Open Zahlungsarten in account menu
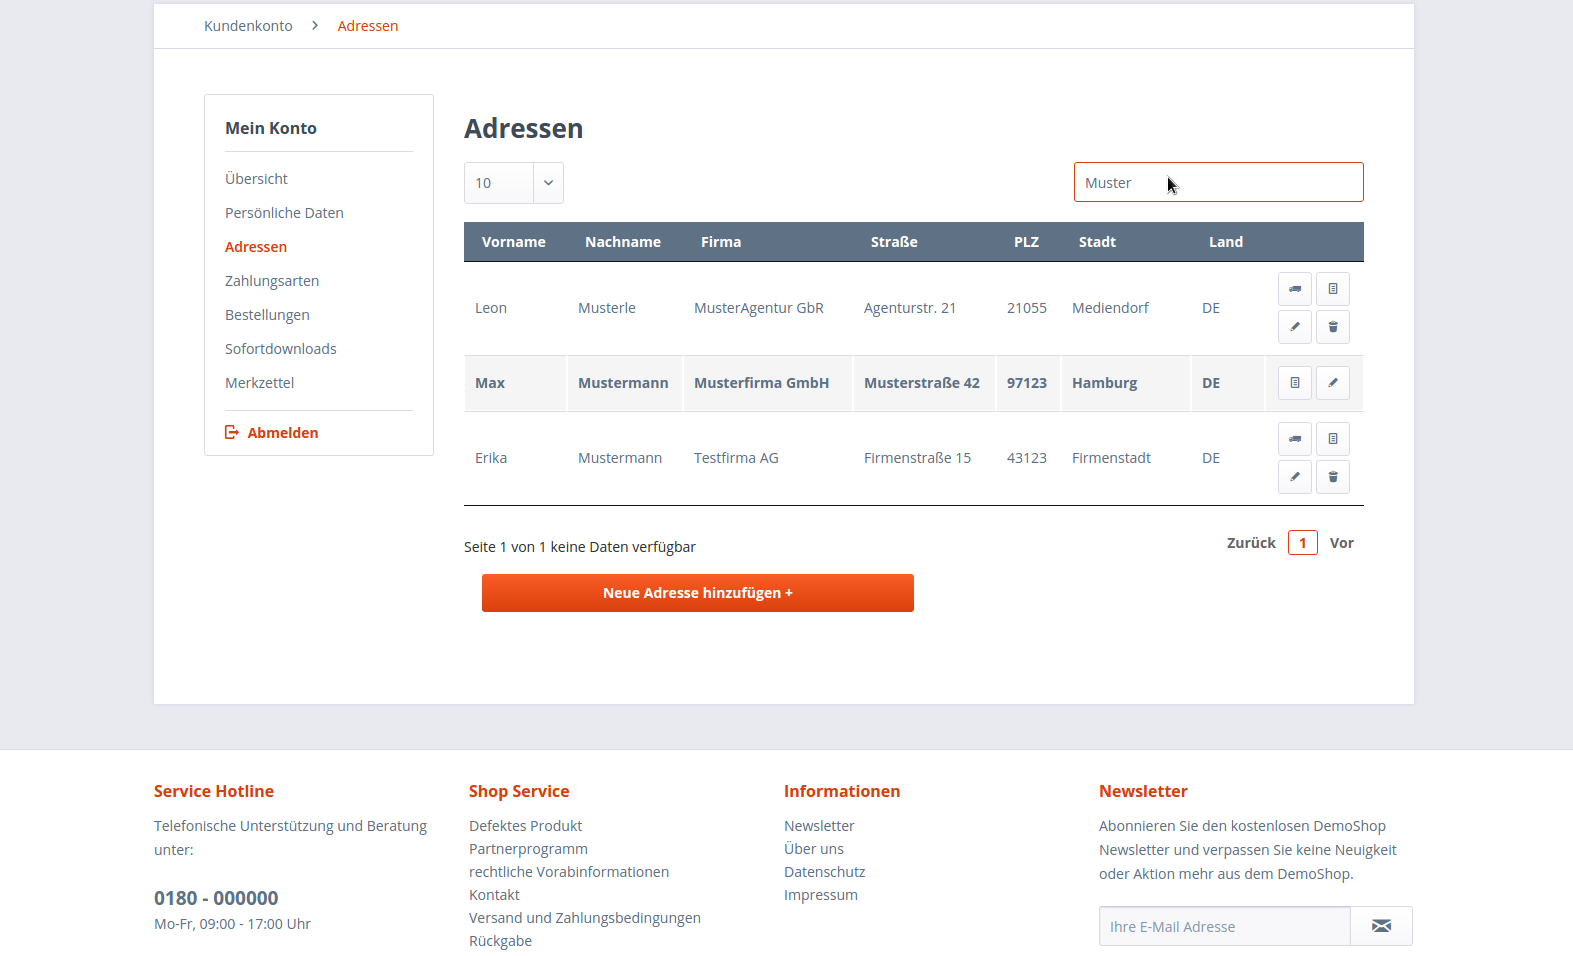Image resolution: width=1573 pixels, height=956 pixels. pos(272,281)
